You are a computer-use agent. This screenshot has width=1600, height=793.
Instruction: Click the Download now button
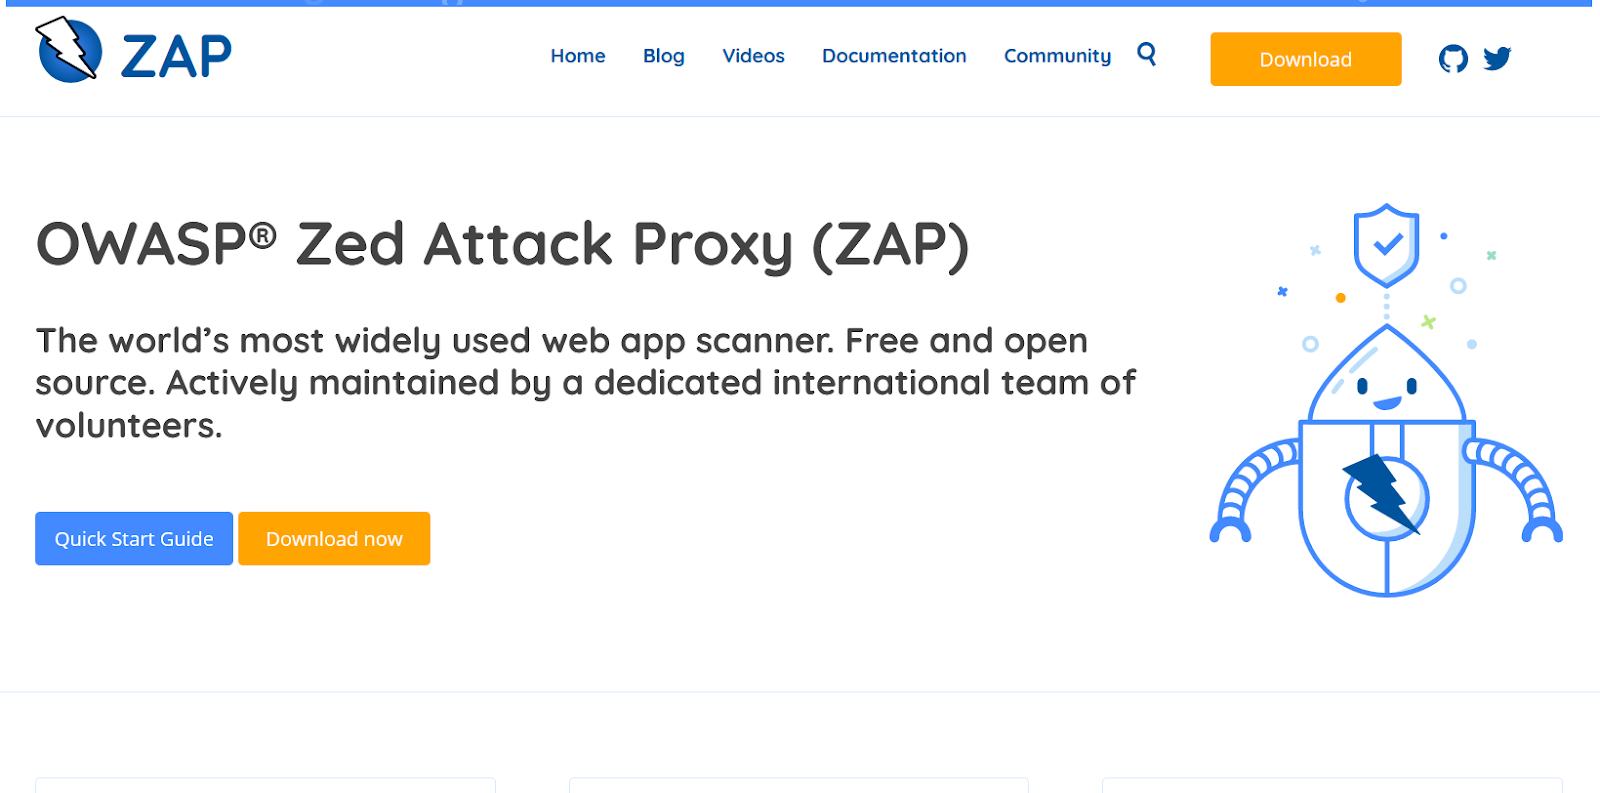point(334,539)
